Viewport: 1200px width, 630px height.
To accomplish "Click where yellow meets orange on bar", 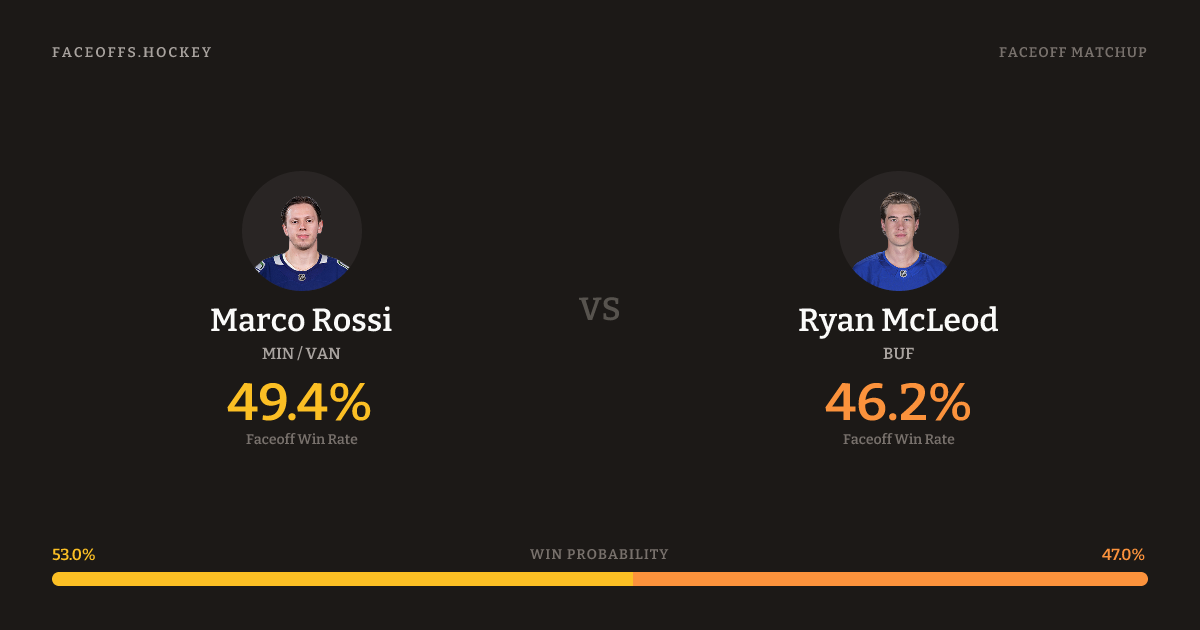I will pyautogui.click(x=633, y=579).
